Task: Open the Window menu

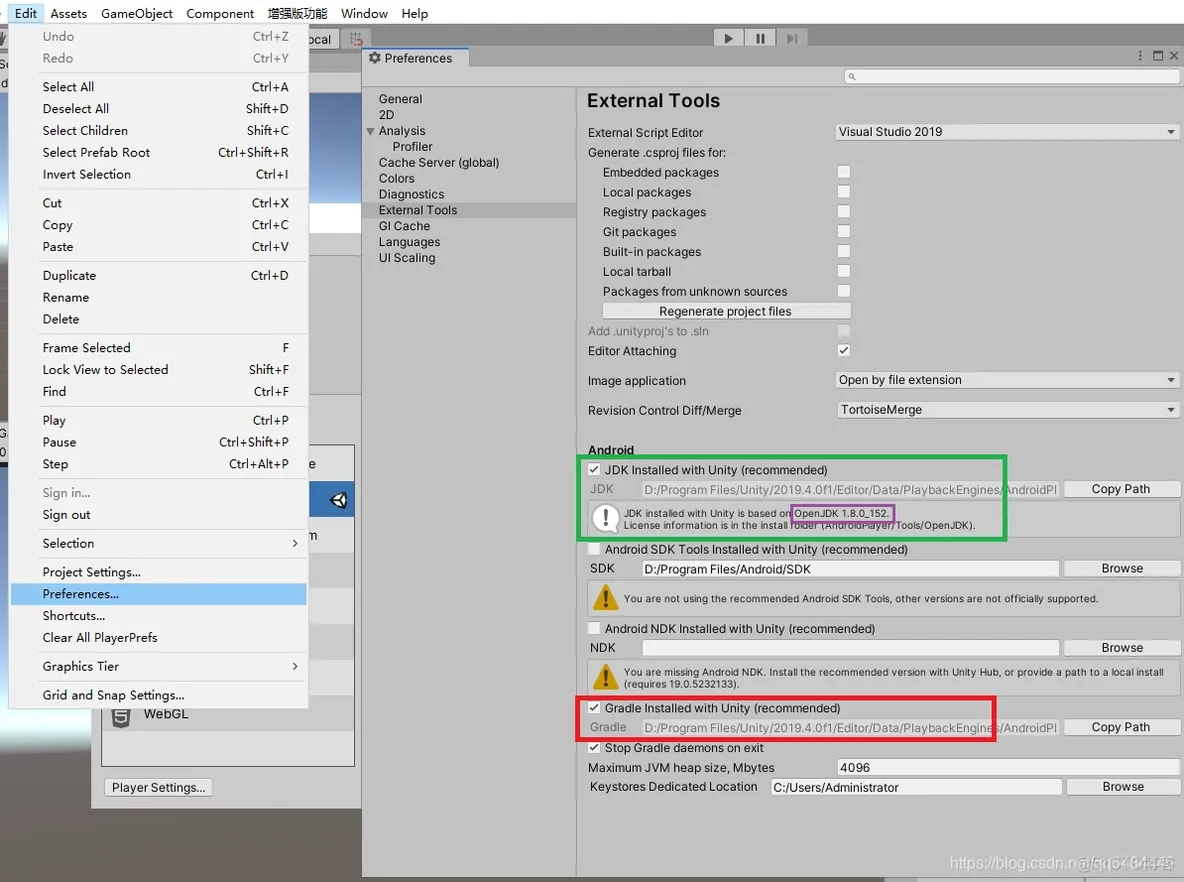Action: point(364,14)
